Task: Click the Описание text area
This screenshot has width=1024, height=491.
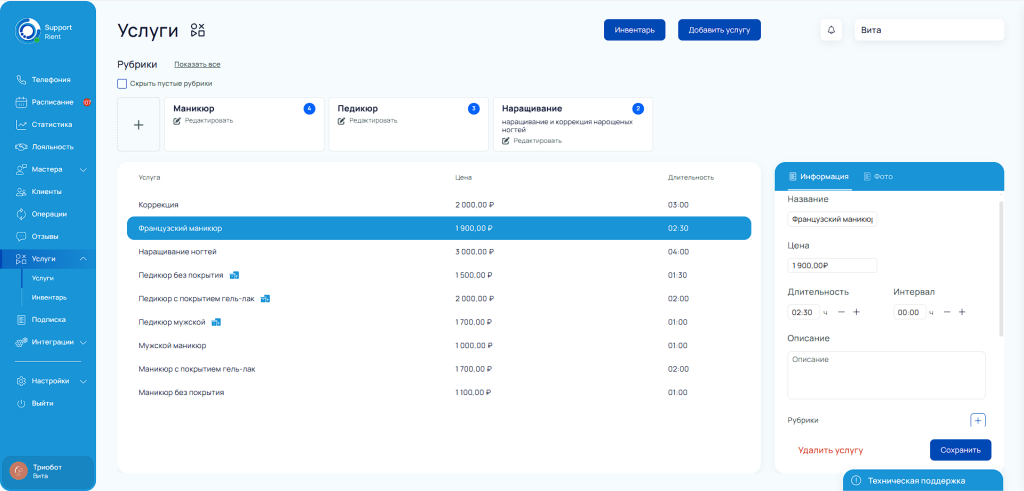Action: point(886,374)
